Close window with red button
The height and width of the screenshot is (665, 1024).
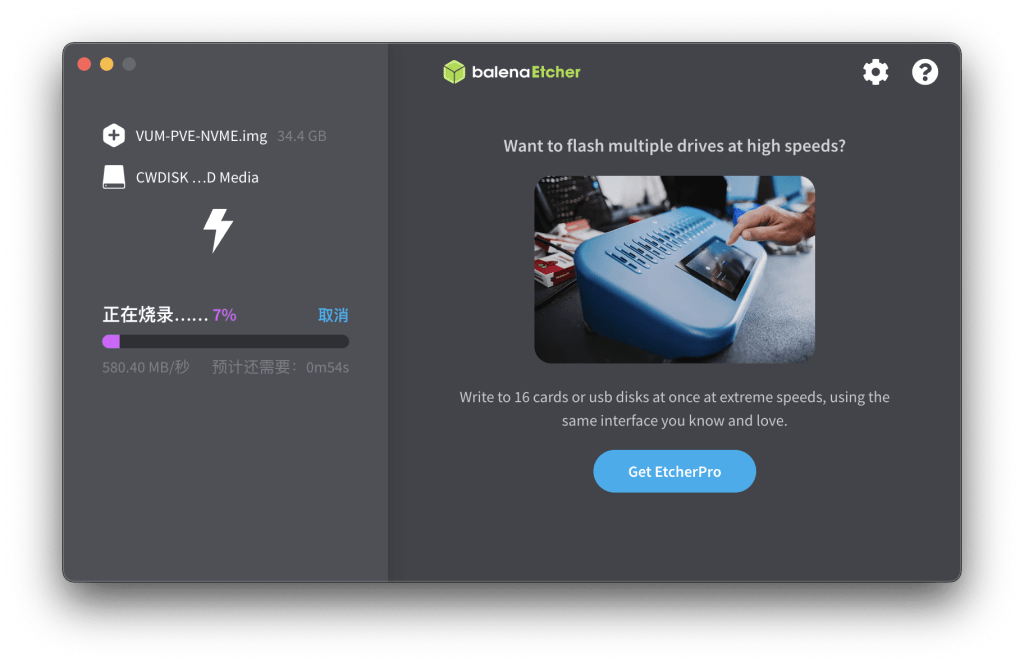coord(84,64)
